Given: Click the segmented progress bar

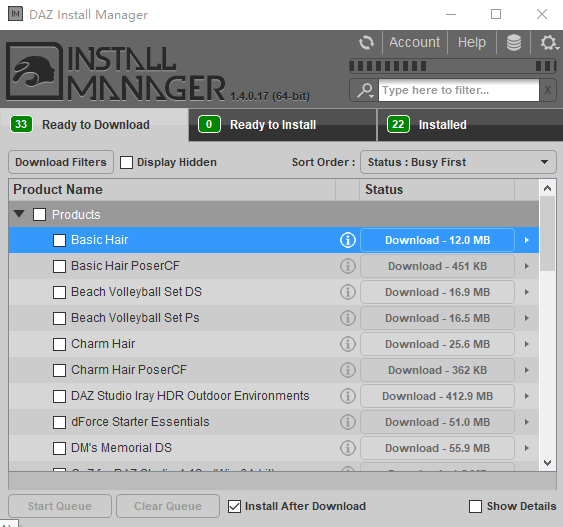Looking at the screenshot, I should point(453,66).
